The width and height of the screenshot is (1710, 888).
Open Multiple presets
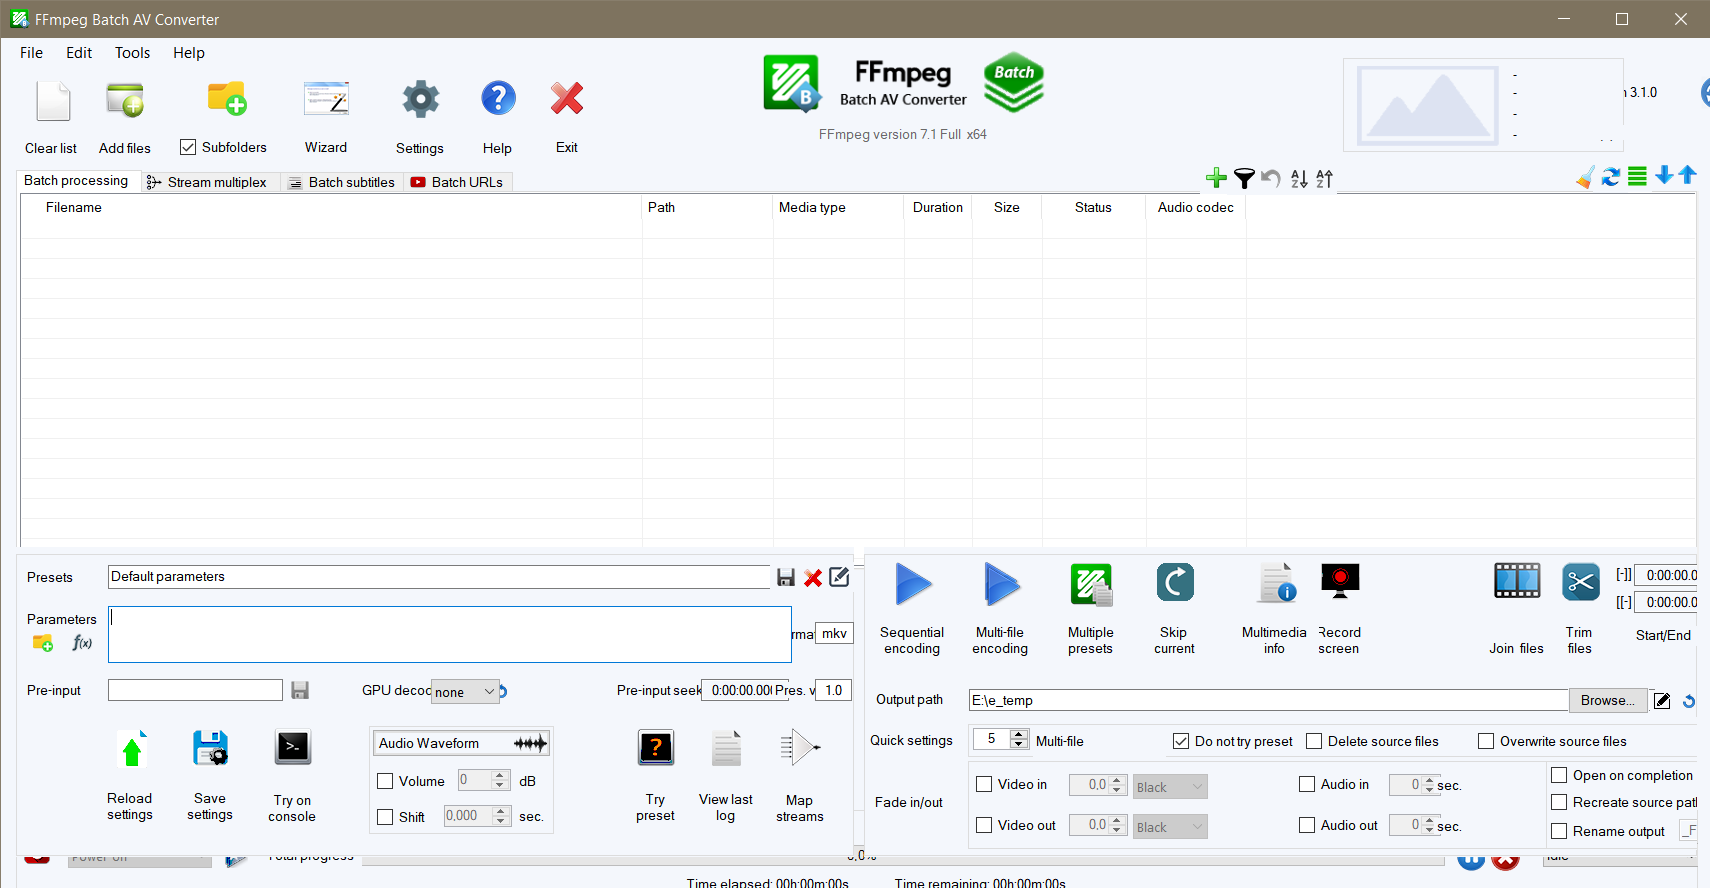point(1091,585)
